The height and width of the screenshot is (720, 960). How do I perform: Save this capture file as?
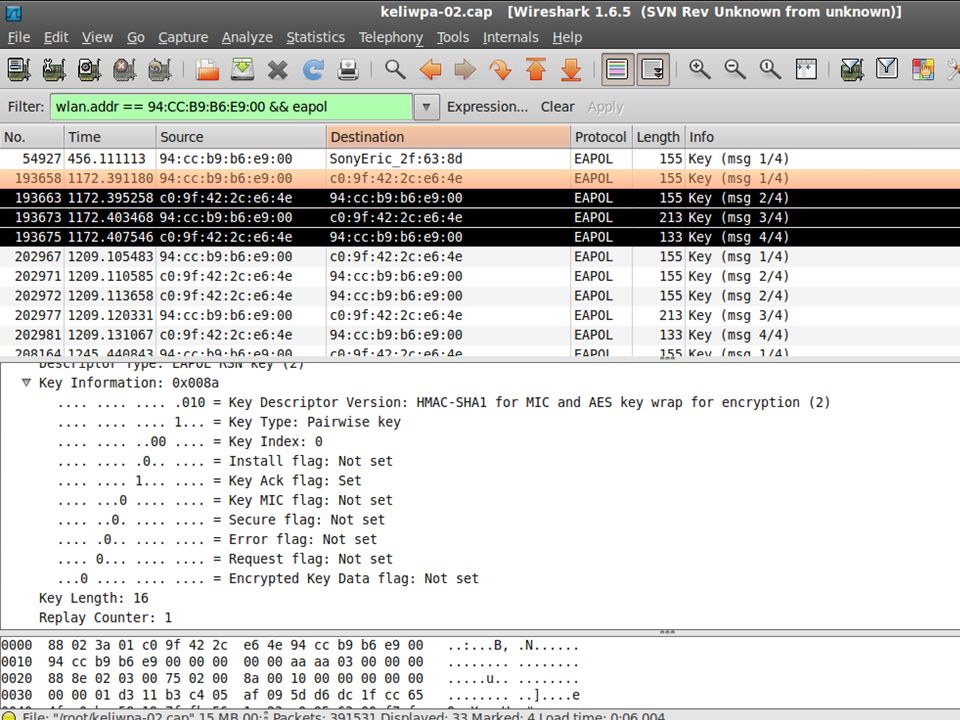click(242, 69)
